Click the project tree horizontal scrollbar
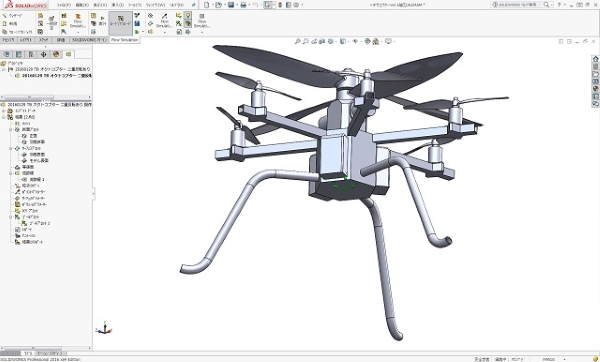Viewport: 600px width, 362px height. (x=46, y=97)
